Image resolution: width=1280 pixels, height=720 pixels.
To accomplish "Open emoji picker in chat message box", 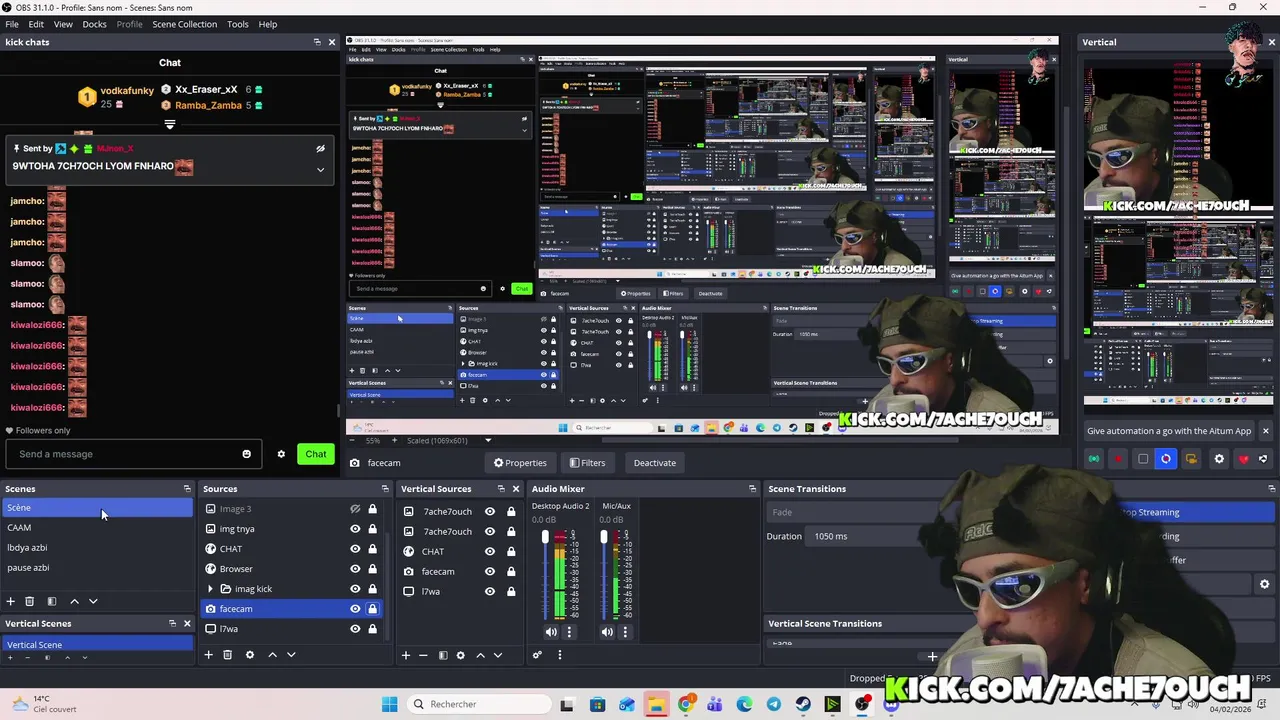I will [x=246, y=454].
